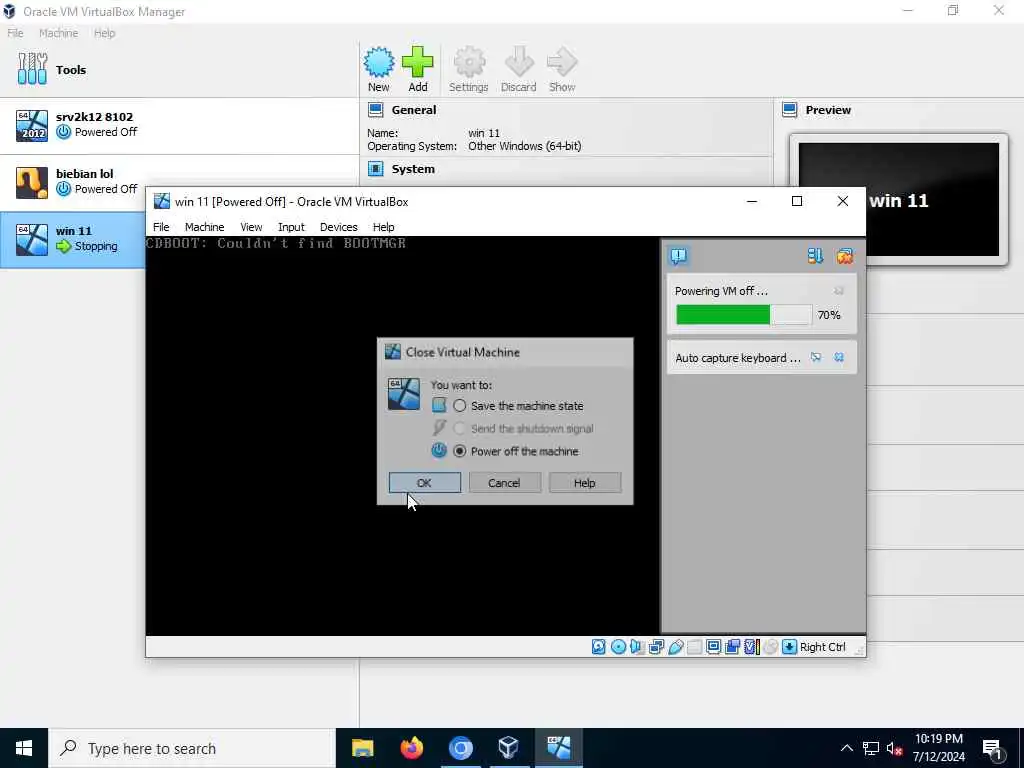This screenshot has width=1024, height=768.
Task: Click the network status bar icon
Action: click(x=656, y=647)
